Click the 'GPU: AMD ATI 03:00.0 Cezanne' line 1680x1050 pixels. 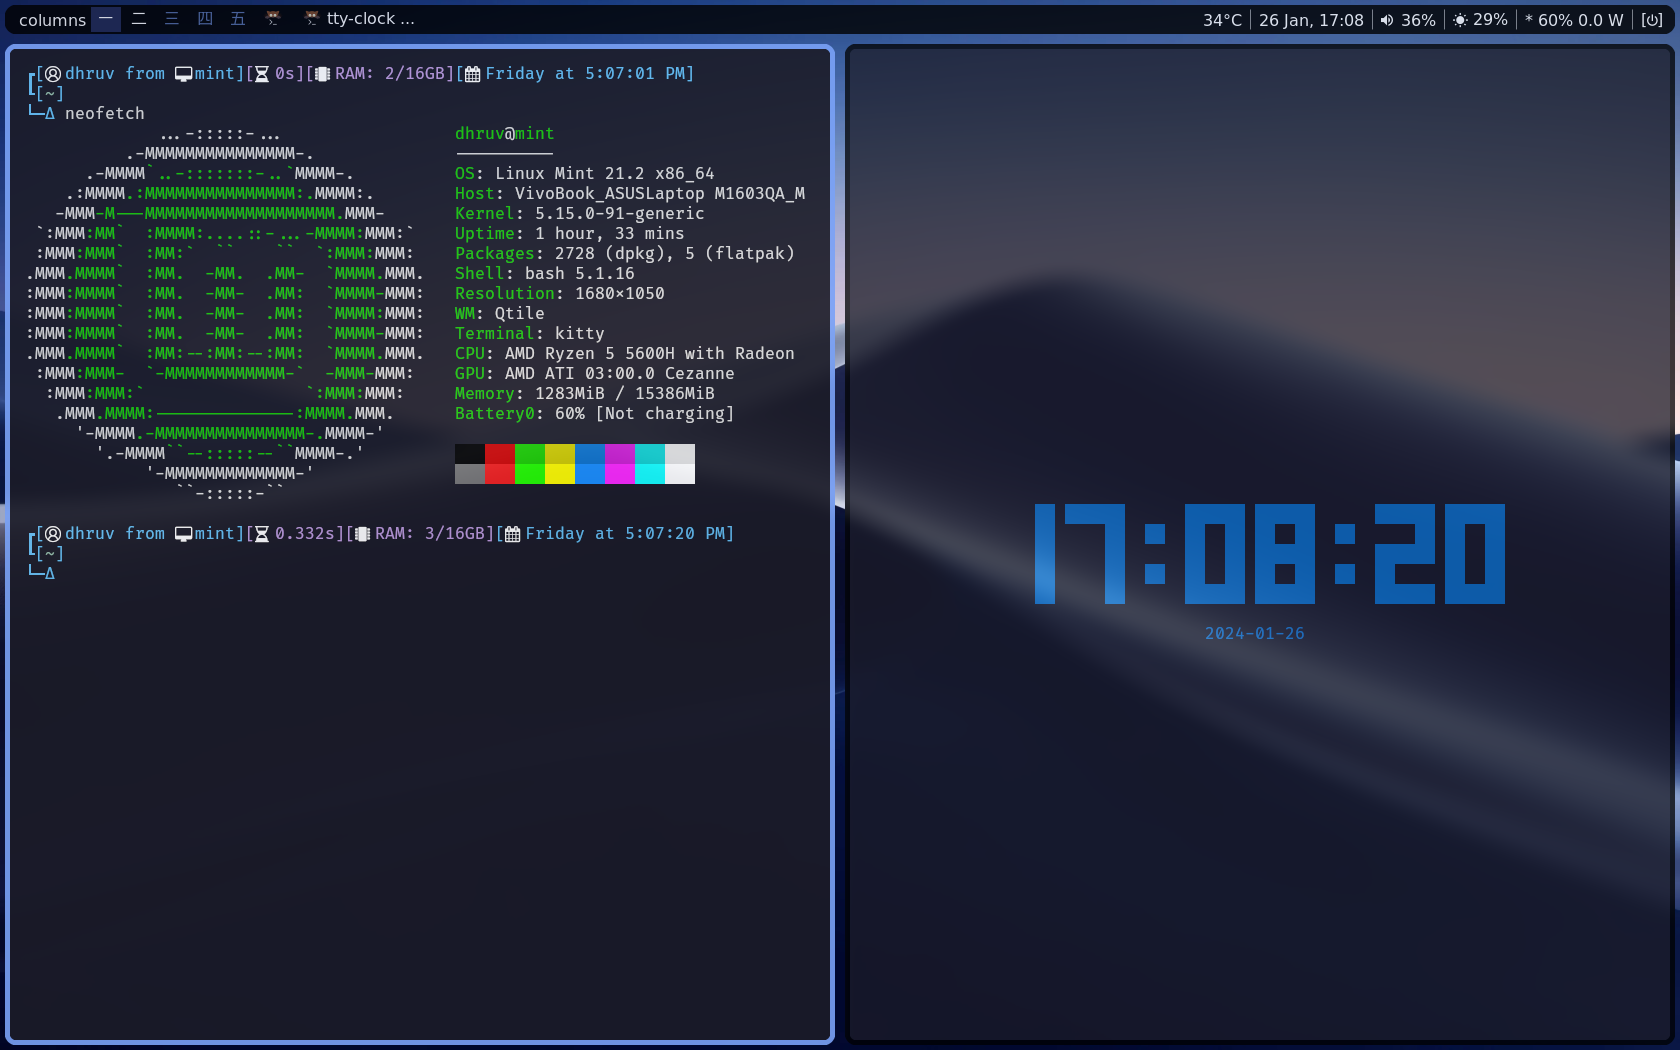click(595, 373)
